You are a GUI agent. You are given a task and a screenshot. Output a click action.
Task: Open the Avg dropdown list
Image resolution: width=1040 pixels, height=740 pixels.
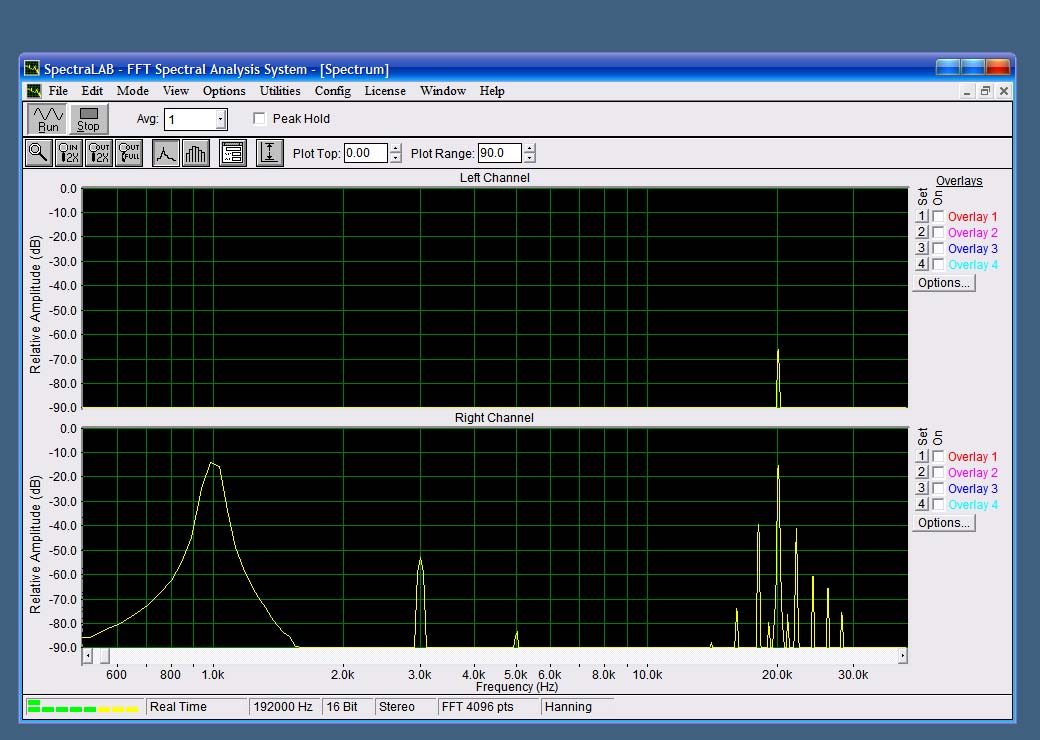[221, 120]
